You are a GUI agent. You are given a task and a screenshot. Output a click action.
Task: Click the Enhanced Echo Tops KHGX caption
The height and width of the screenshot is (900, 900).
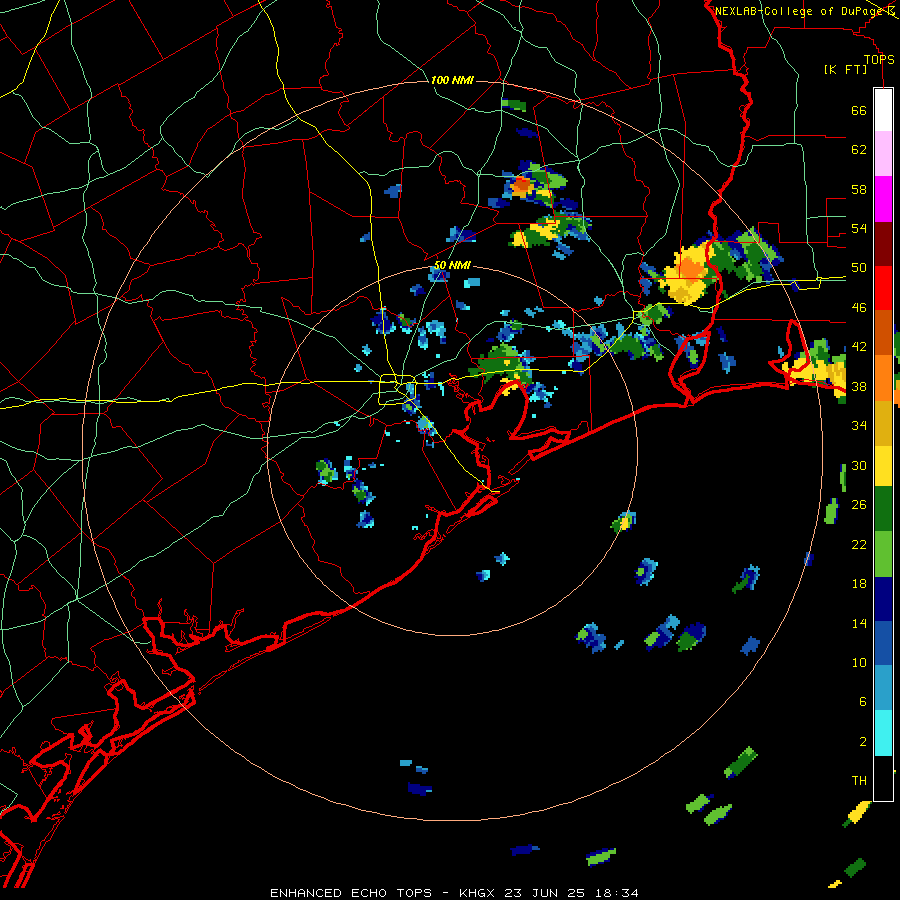click(x=454, y=893)
